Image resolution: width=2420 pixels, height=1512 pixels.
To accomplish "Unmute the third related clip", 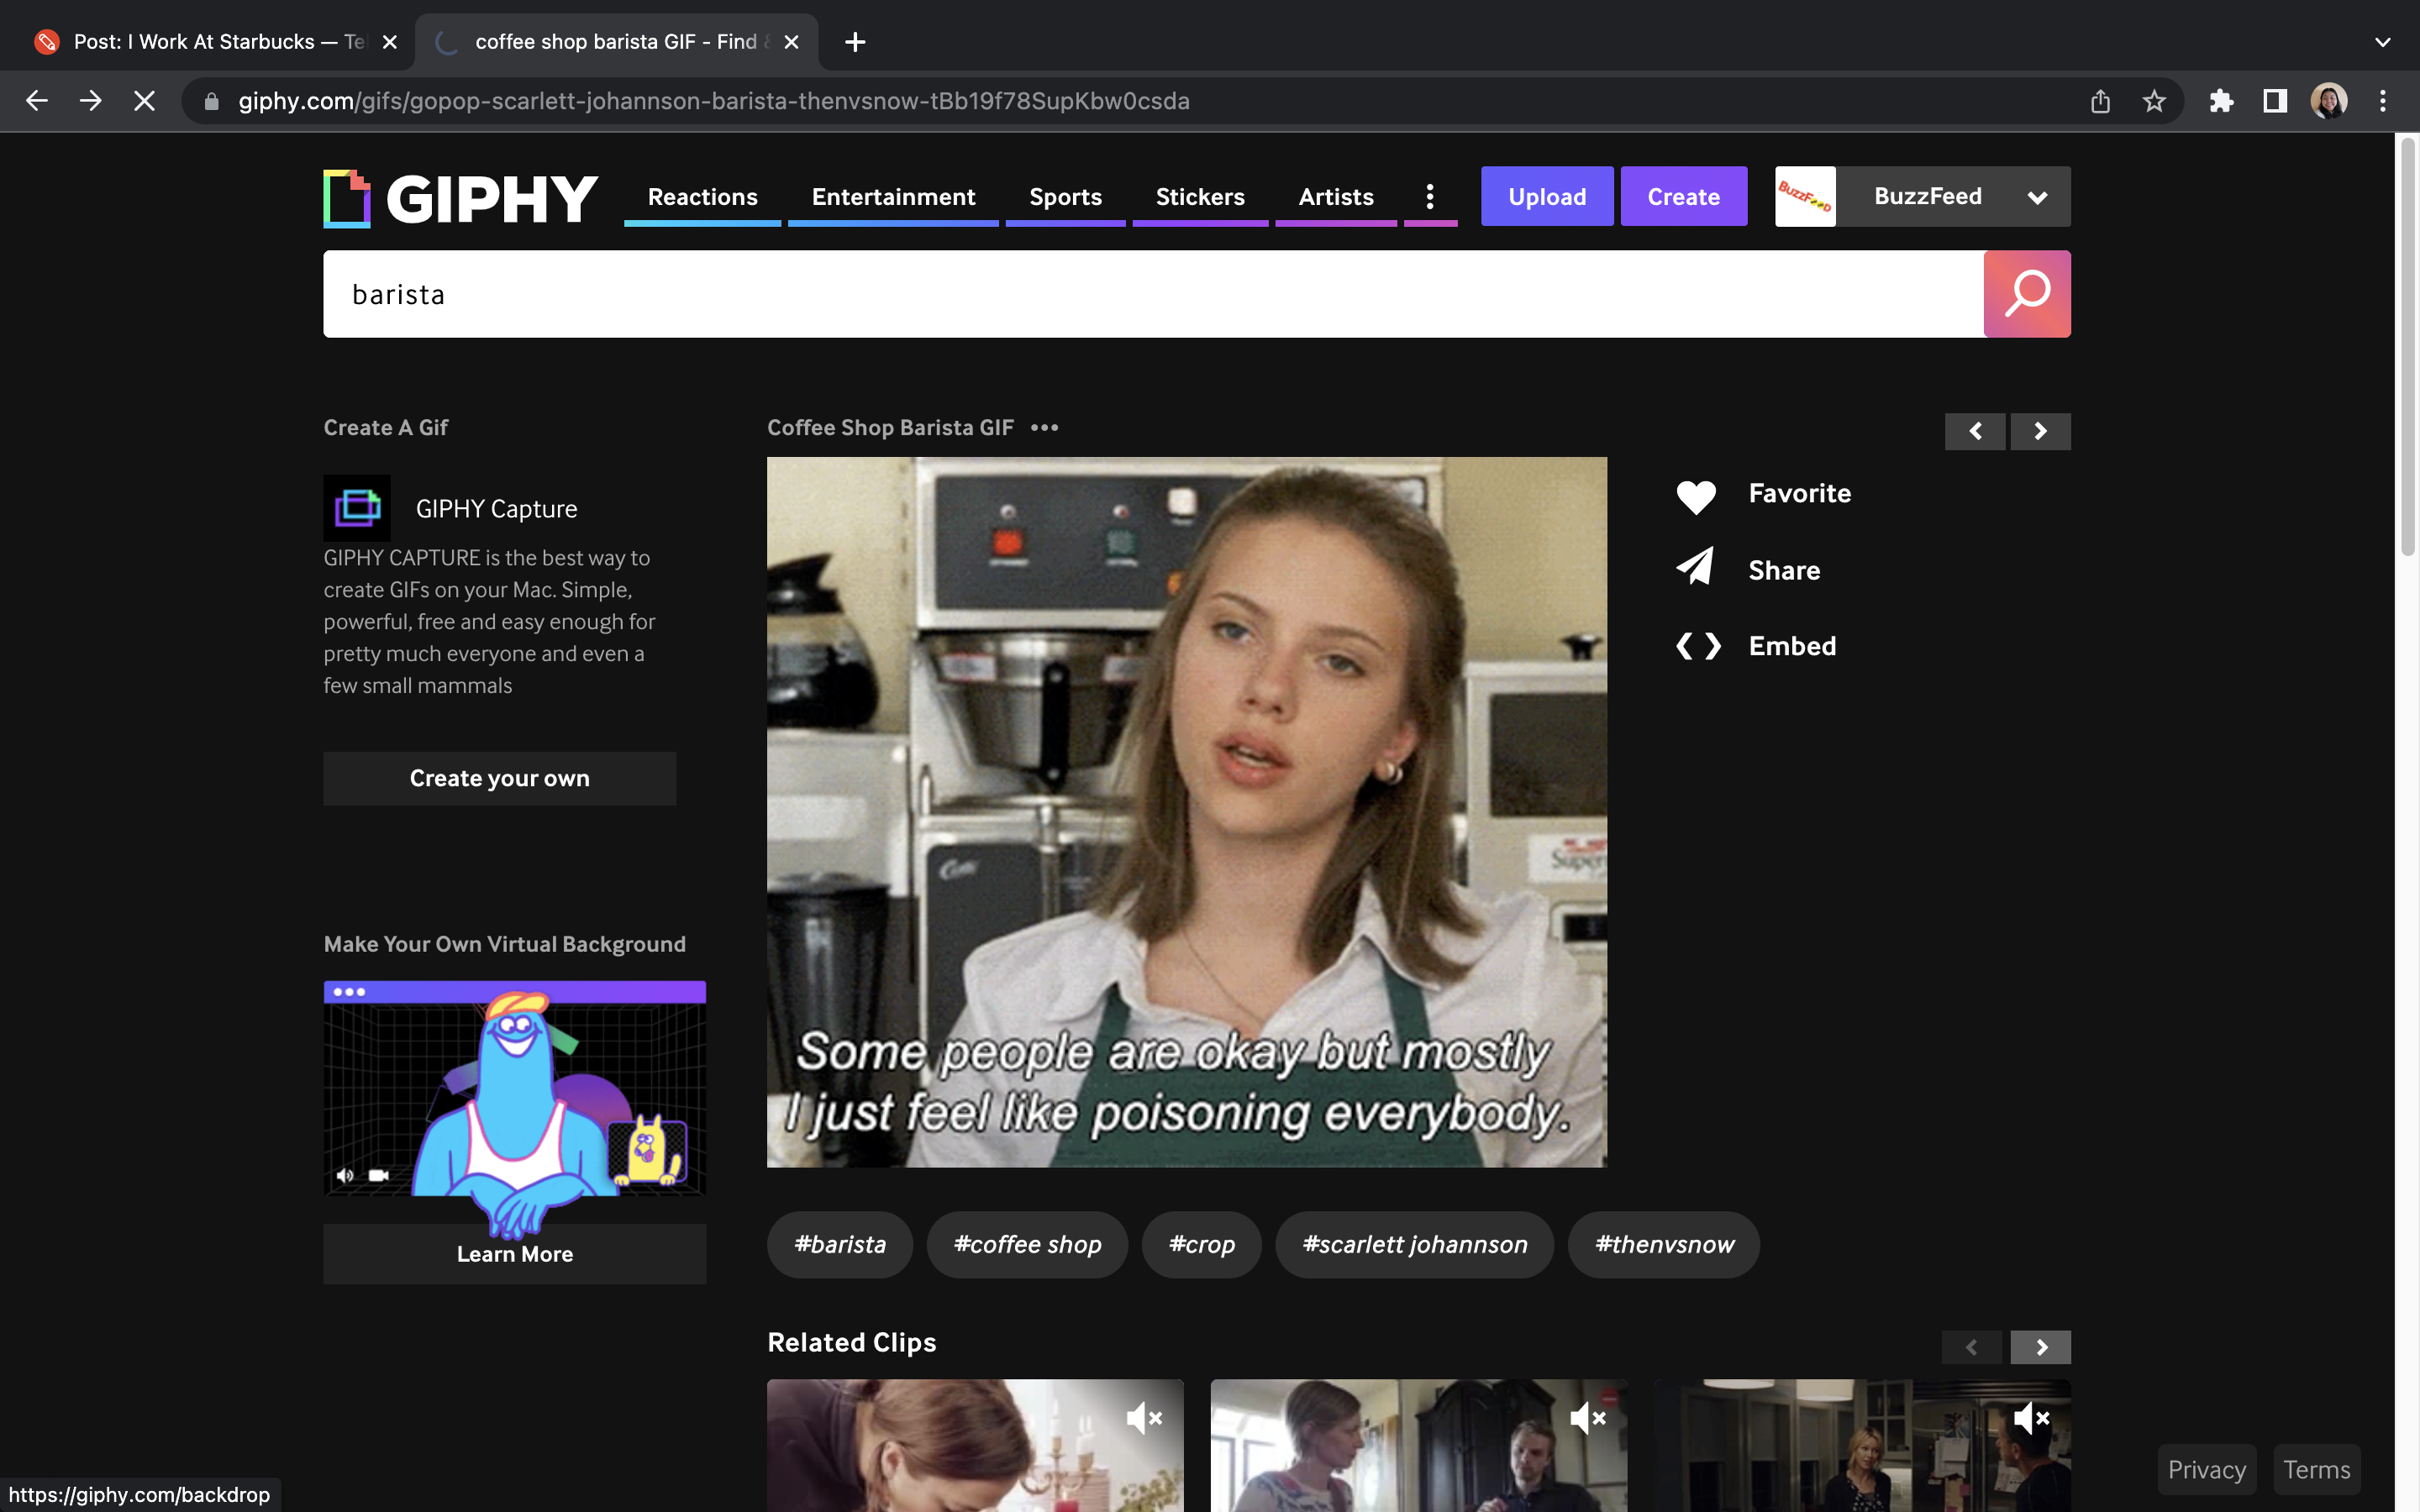I will [2030, 1418].
